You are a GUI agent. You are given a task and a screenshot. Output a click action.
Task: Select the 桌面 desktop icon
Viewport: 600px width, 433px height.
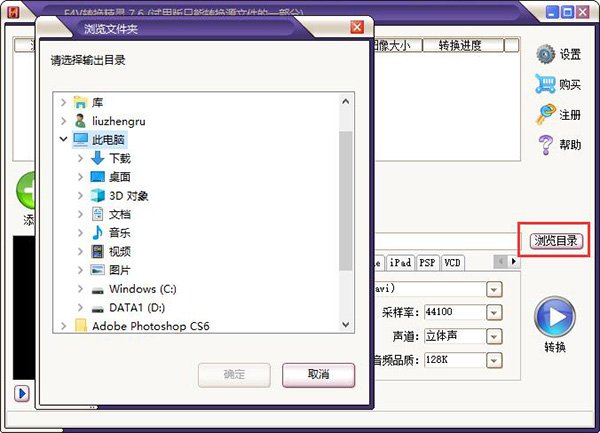pyautogui.click(x=97, y=176)
